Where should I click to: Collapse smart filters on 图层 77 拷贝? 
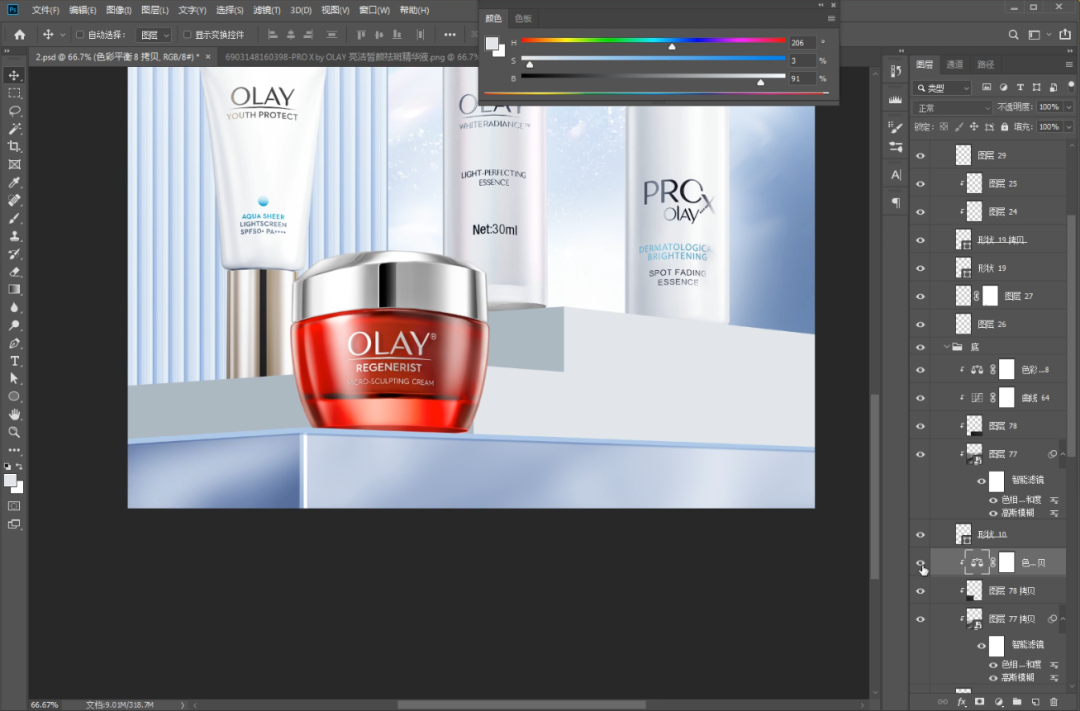tap(1062, 619)
